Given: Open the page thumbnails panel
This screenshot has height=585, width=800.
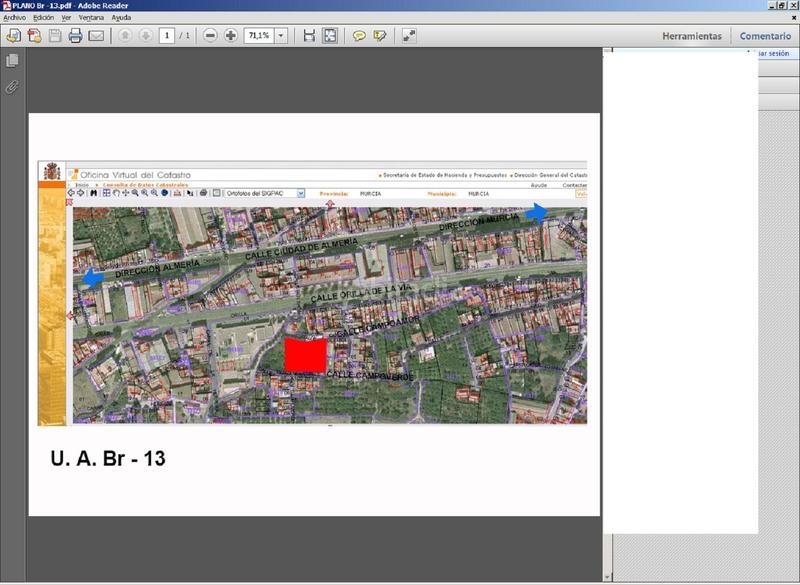Looking at the screenshot, I should pyautogui.click(x=12, y=62).
